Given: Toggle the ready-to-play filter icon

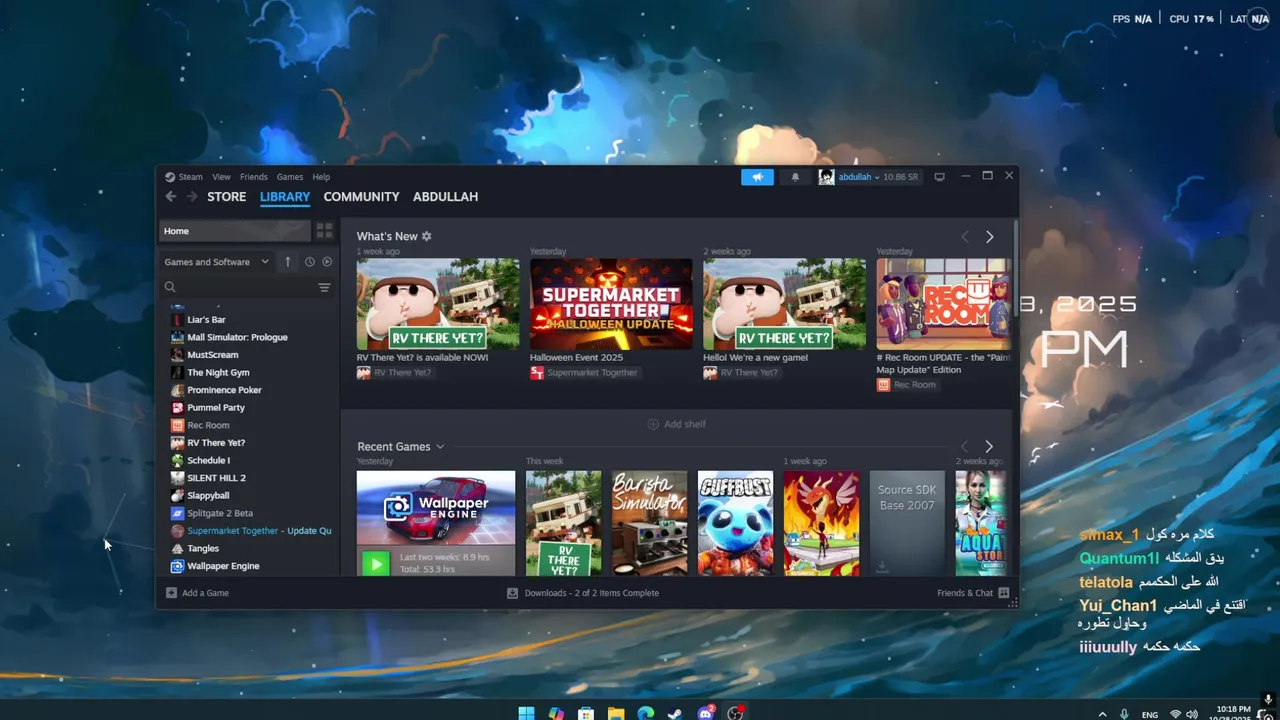Looking at the screenshot, I should (x=327, y=262).
